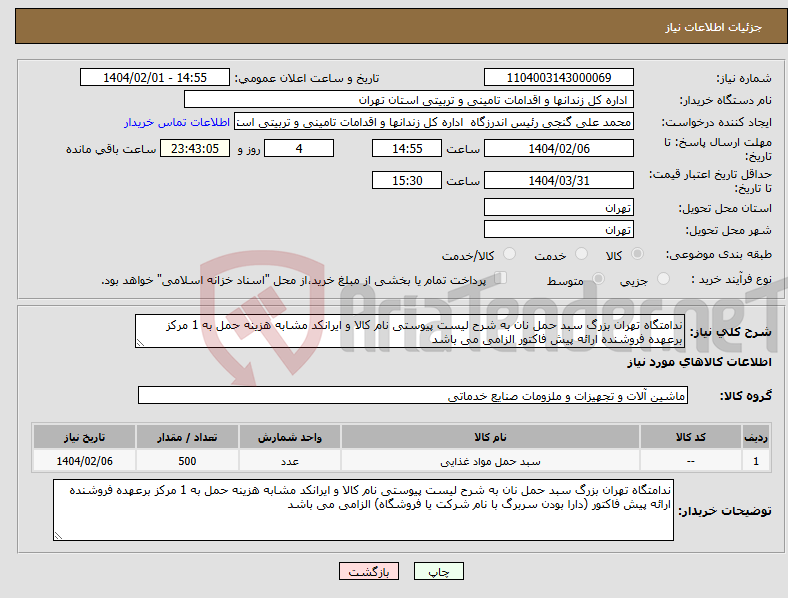788x598 pixels.
Task: Click the بازگشت (back) button
Action: pyautogui.click(x=369, y=571)
